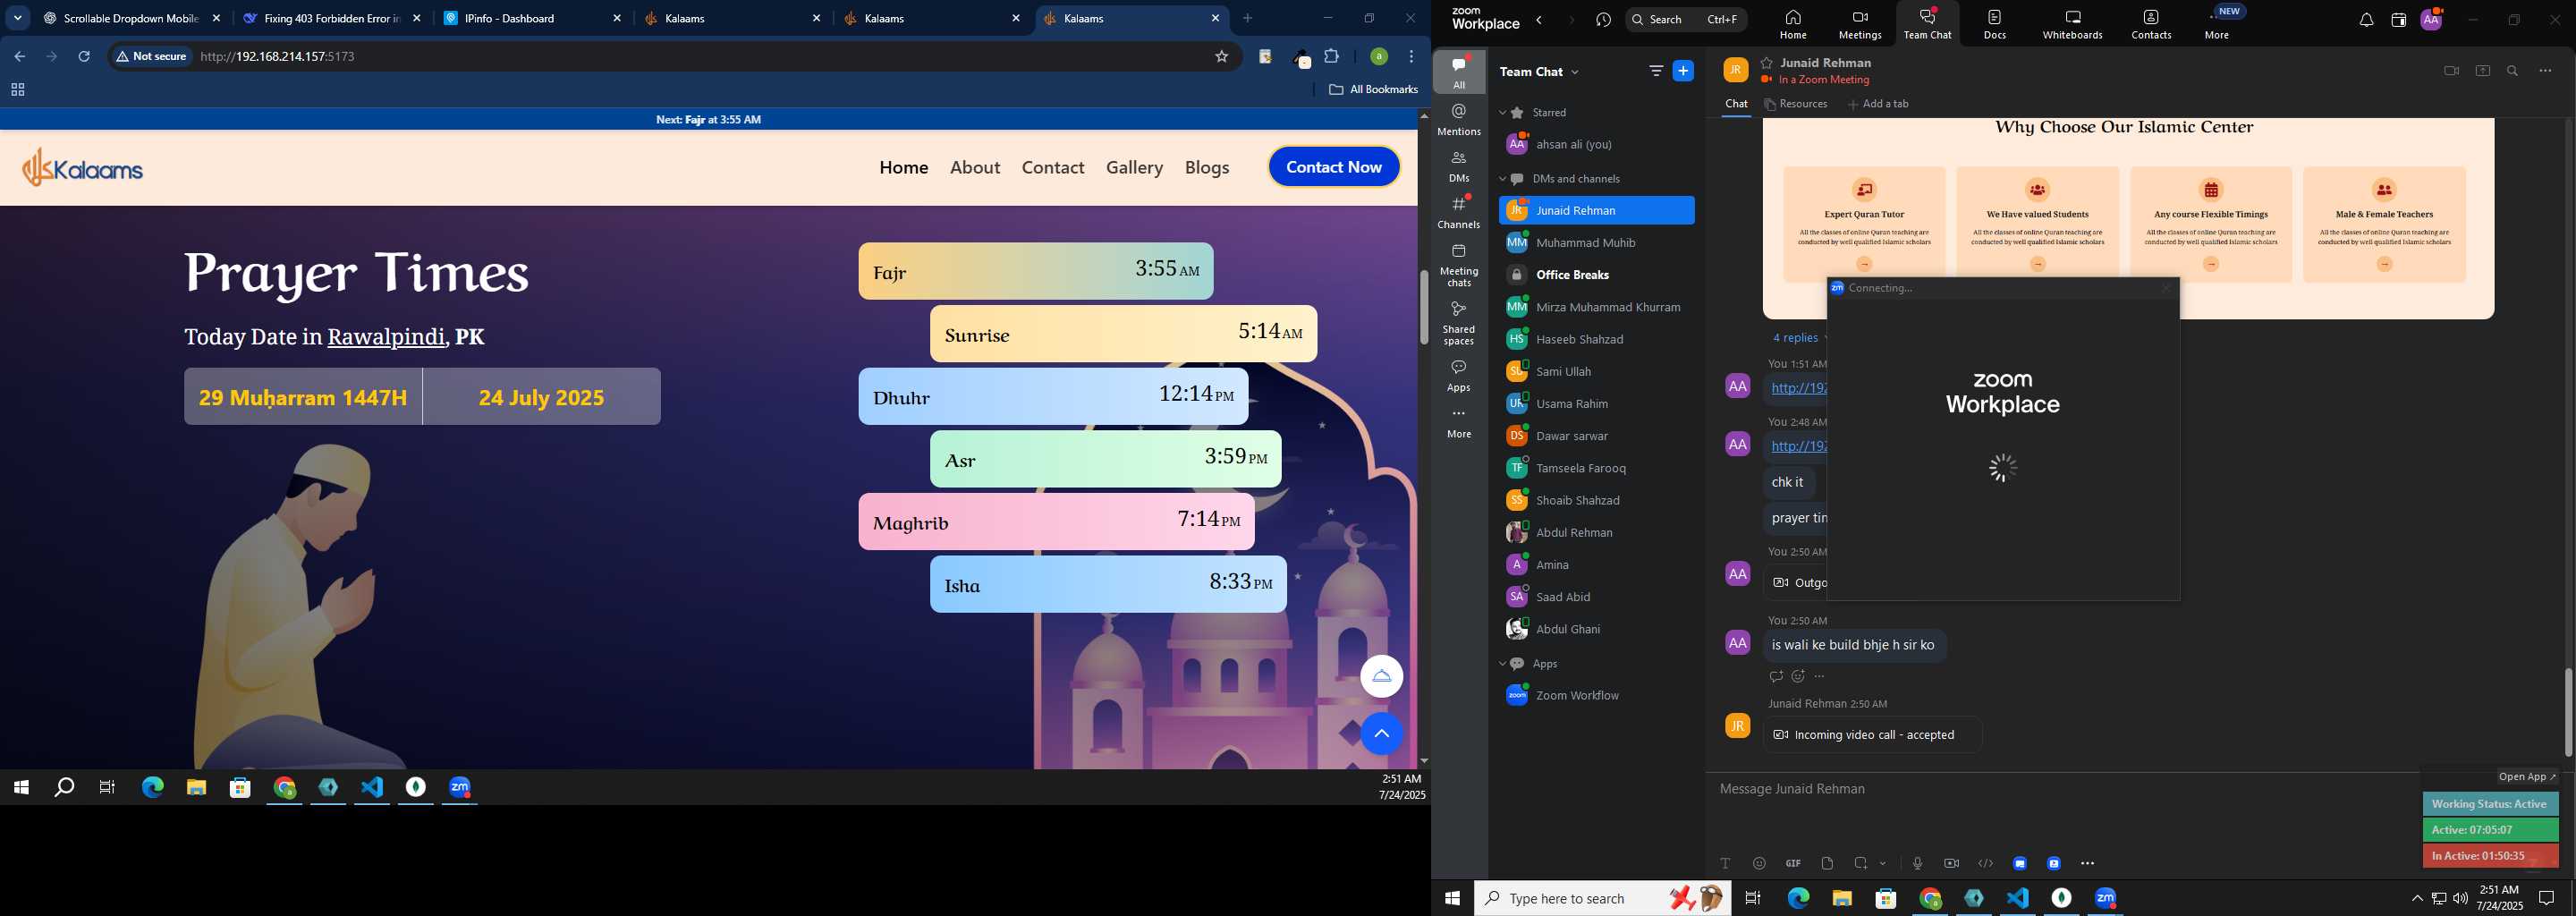Click Open App on the status widget

click(2527, 777)
